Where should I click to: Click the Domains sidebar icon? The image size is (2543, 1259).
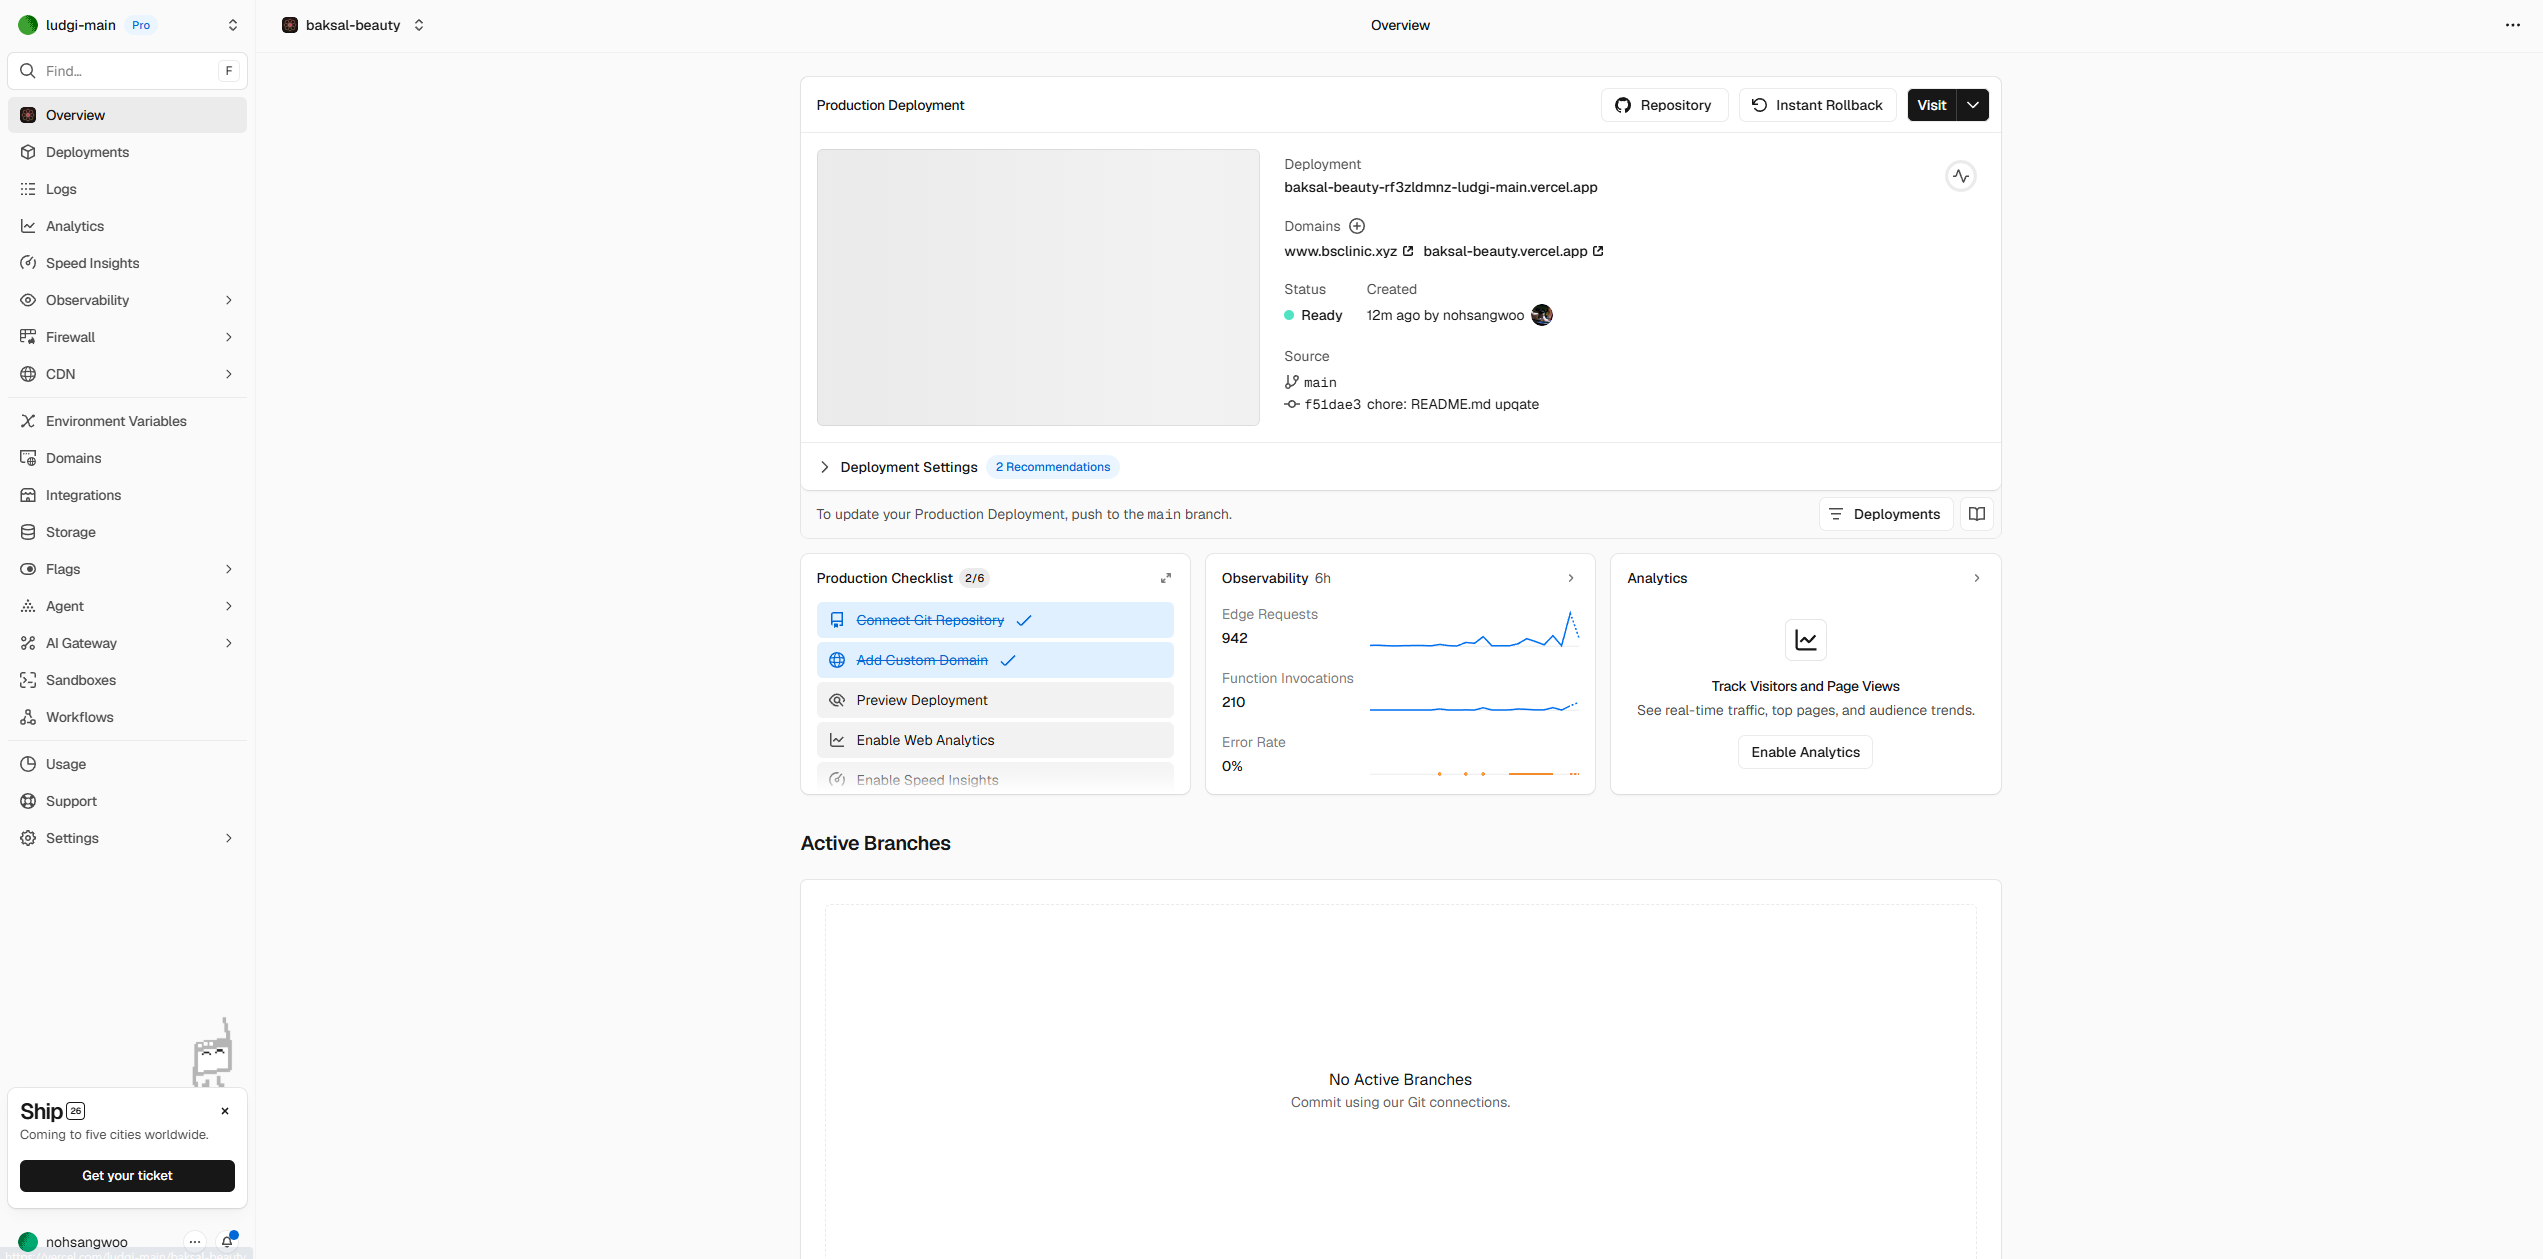click(28, 458)
